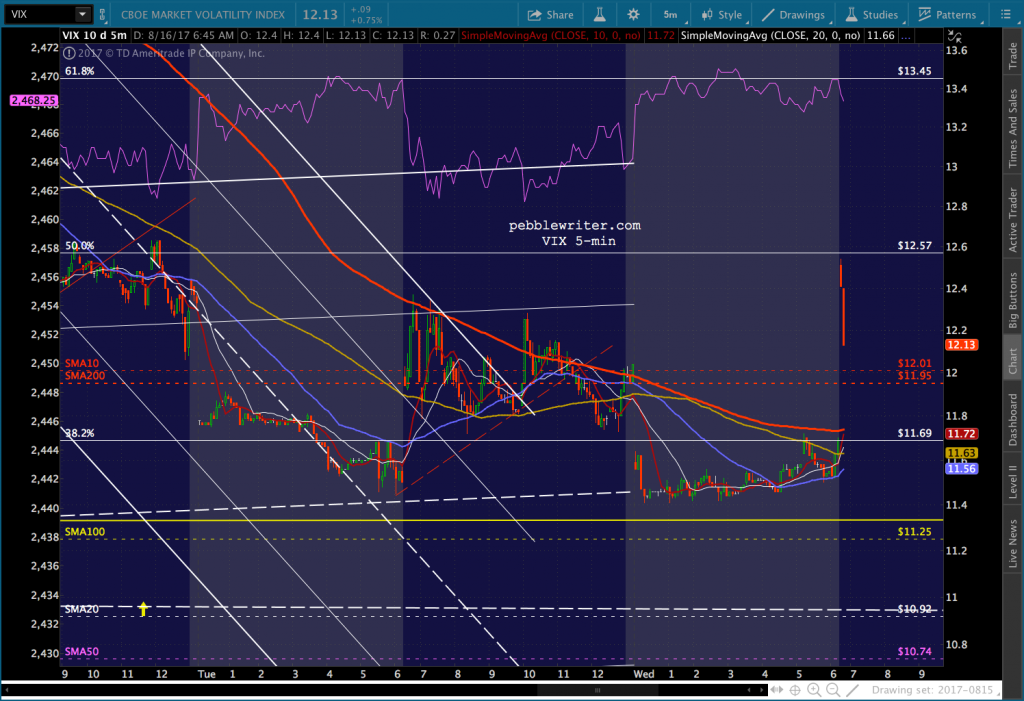The width and height of the screenshot is (1024, 701).
Task: Click the symbol link chain icon
Action: (103, 14)
